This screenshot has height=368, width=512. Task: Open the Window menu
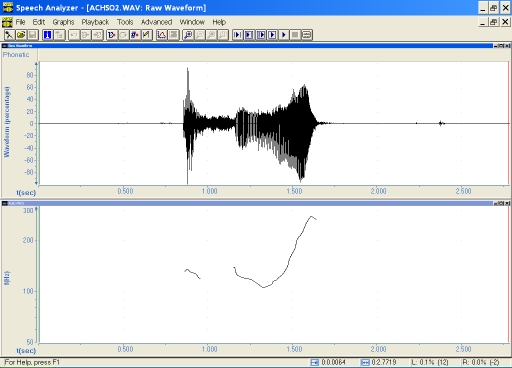(x=192, y=22)
